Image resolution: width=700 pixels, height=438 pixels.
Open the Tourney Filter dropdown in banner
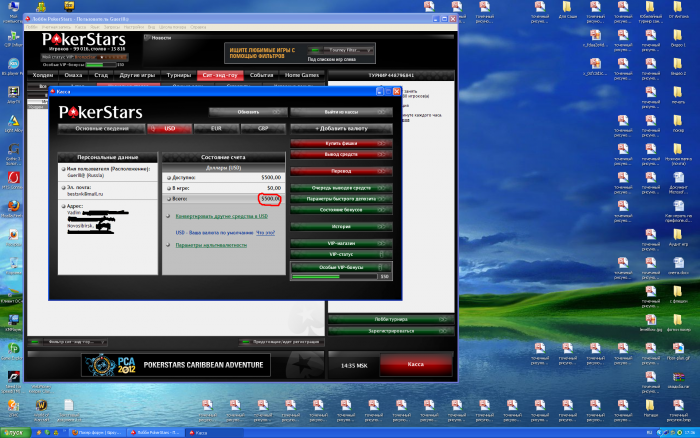[341, 50]
